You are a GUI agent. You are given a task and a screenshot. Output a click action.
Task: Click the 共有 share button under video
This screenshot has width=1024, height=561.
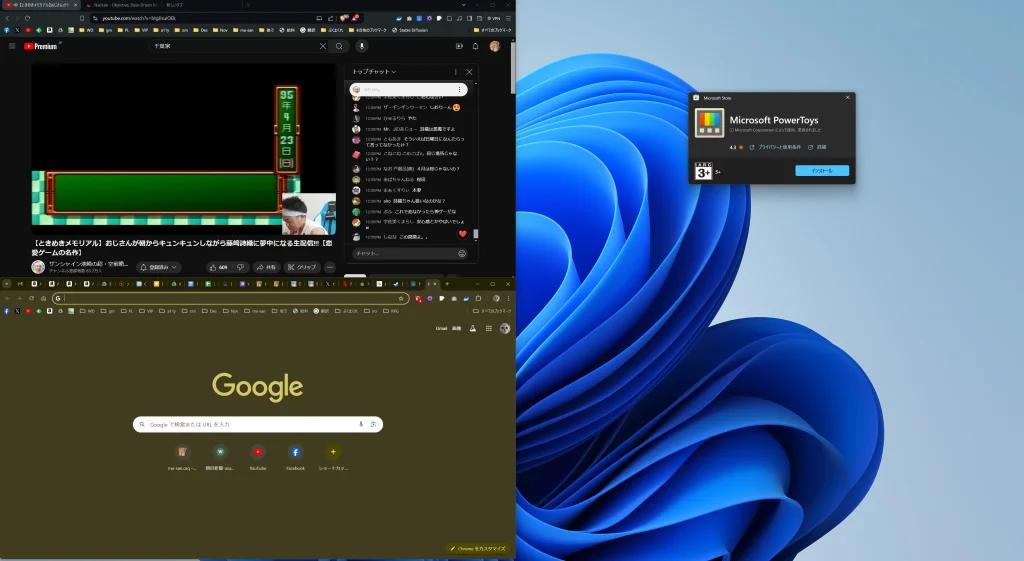coord(266,267)
